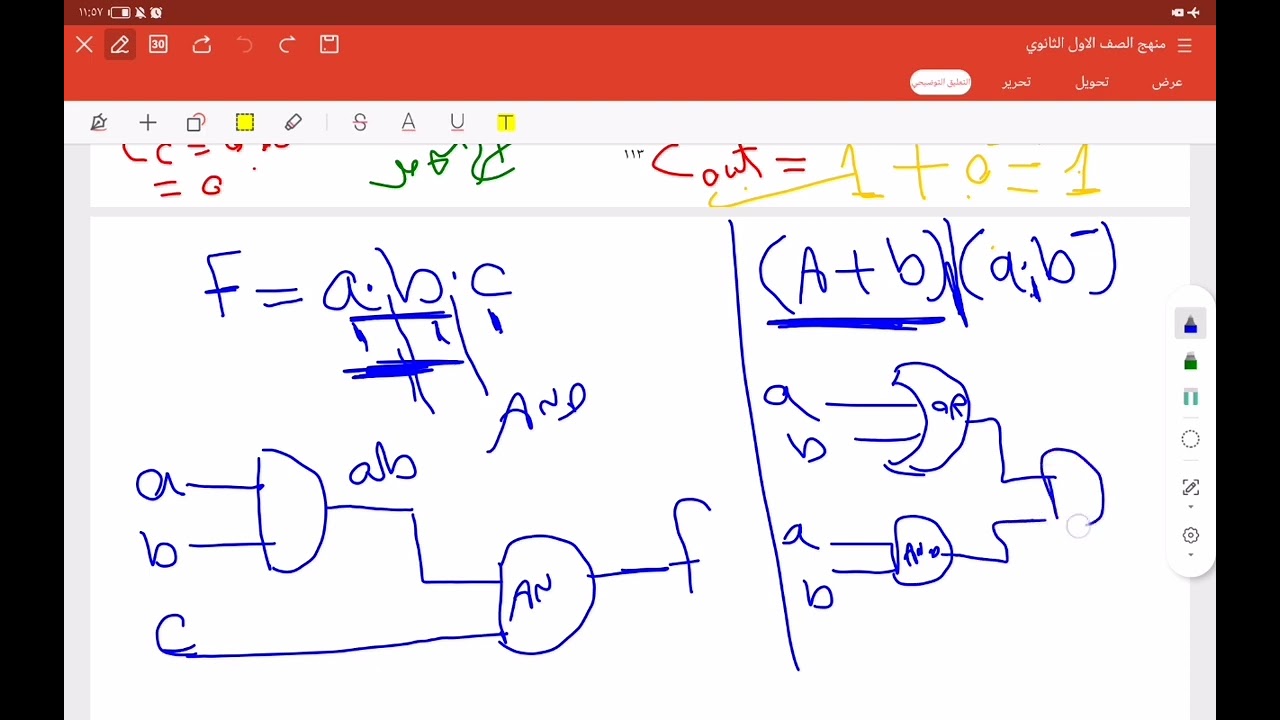Tap the battery indicator in status bar
The width and height of the screenshot is (1280, 720).
tap(119, 12)
